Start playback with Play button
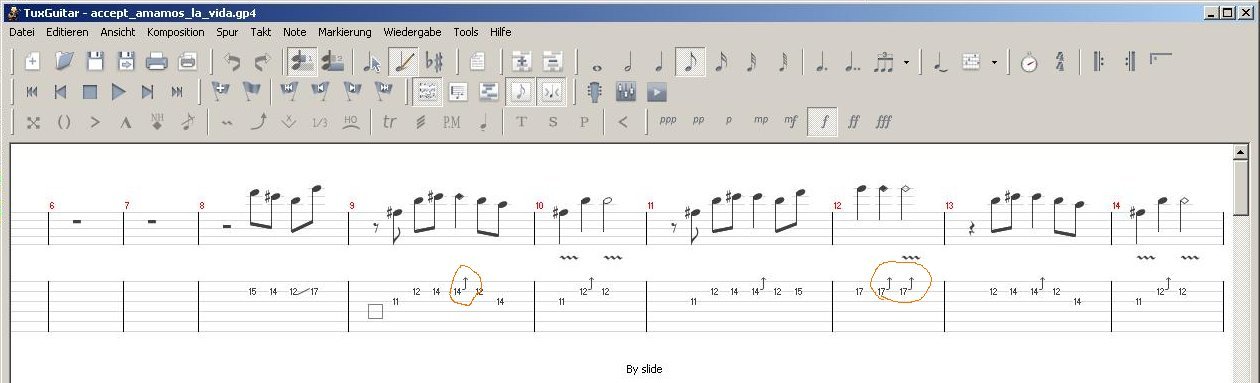 119,92
